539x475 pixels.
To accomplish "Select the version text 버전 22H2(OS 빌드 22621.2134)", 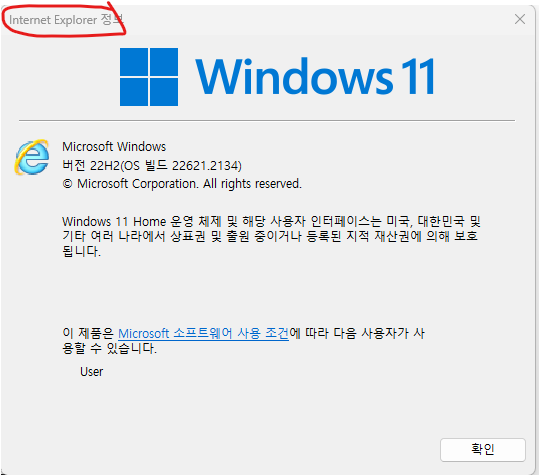I will (152, 166).
